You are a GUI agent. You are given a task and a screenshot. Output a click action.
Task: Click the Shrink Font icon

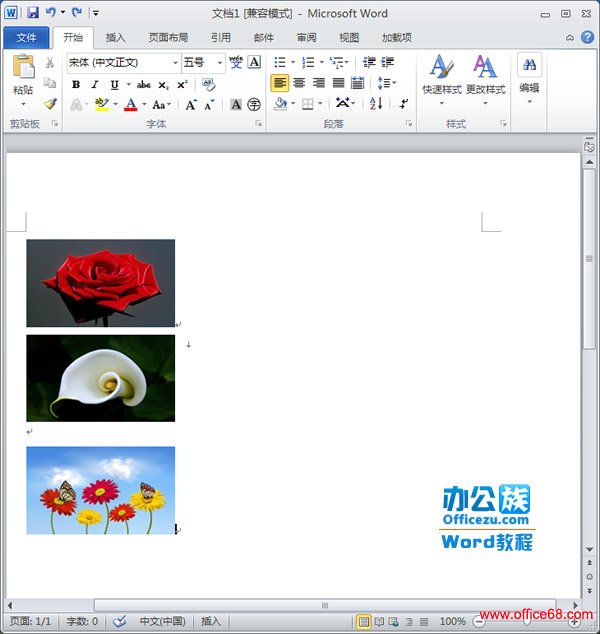point(209,105)
